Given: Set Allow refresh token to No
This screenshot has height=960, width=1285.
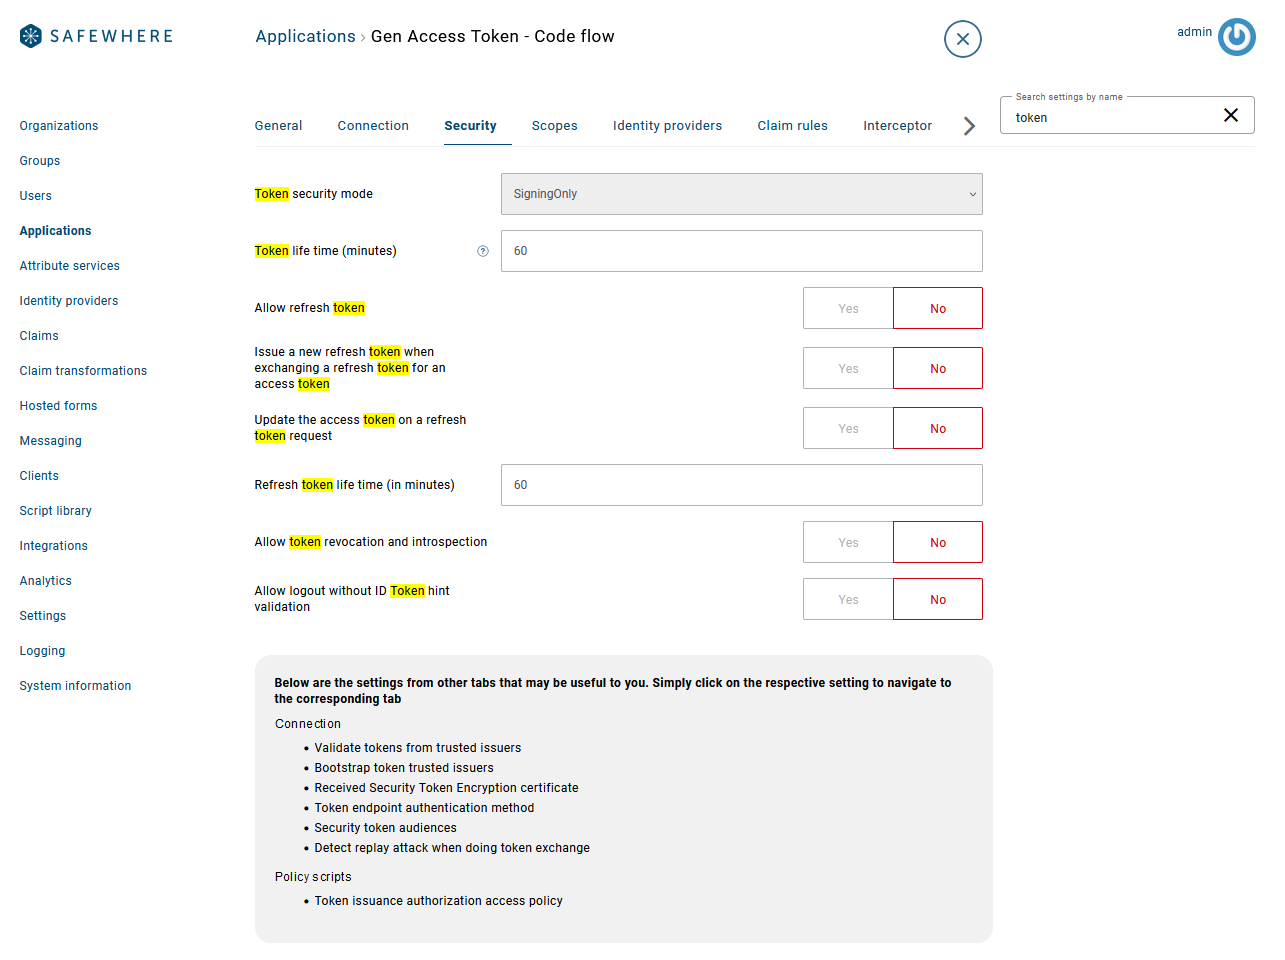Looking at the screenshot, I should pos(938,308).
